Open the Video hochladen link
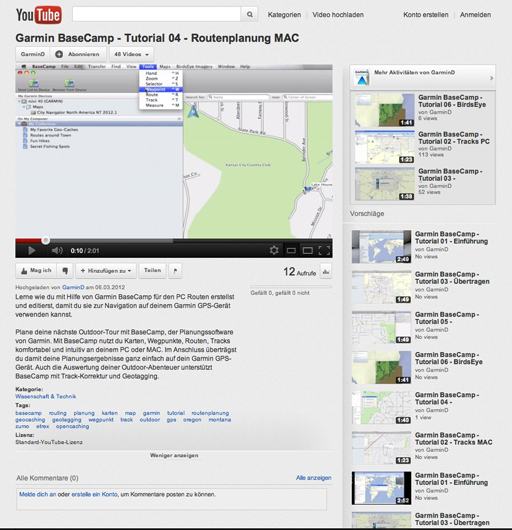This screenshot has height=530, width=512. point(338,15)
